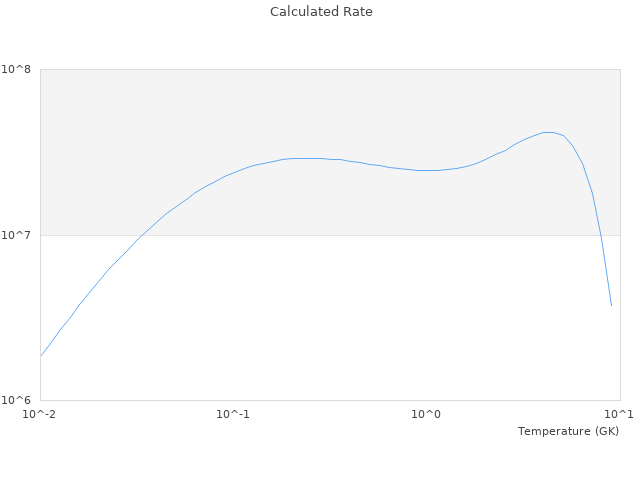Select the 10^6 y-axis tick label
Screen dimensions: 640x480
click(x=21, y=400)
